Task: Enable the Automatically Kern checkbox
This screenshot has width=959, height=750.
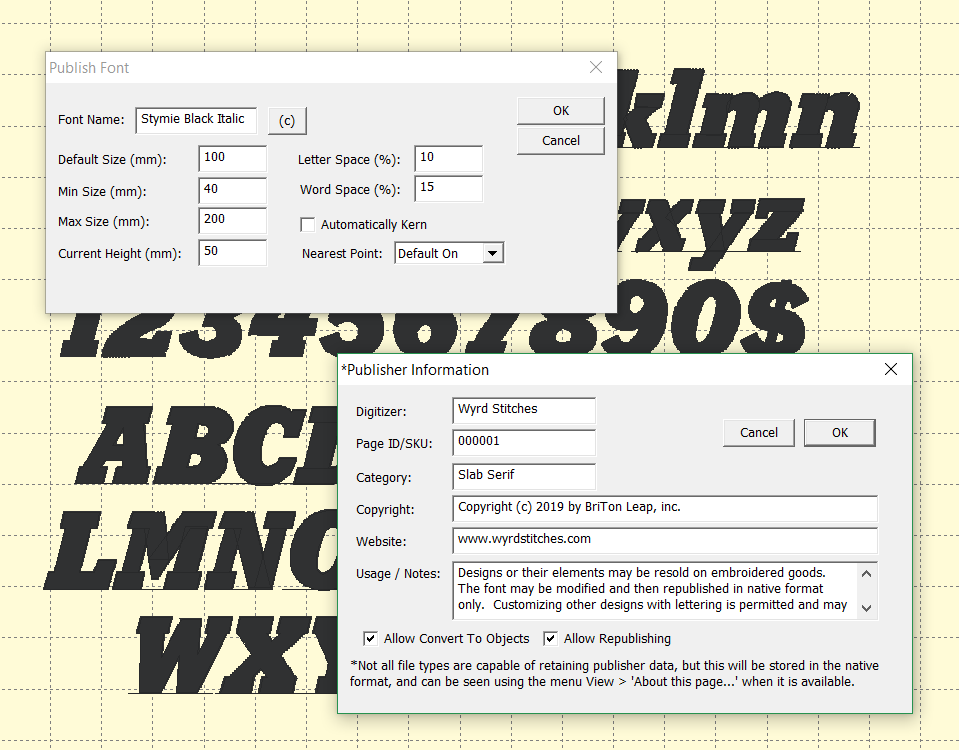Action: (308, 224)
